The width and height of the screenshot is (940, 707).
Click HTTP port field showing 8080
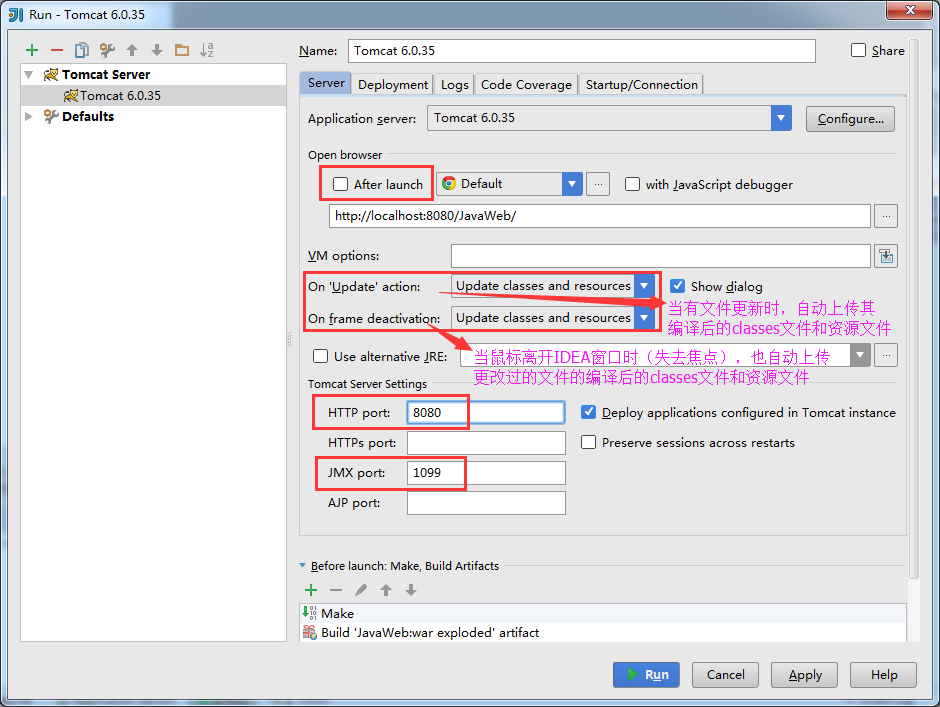(486, 413)
